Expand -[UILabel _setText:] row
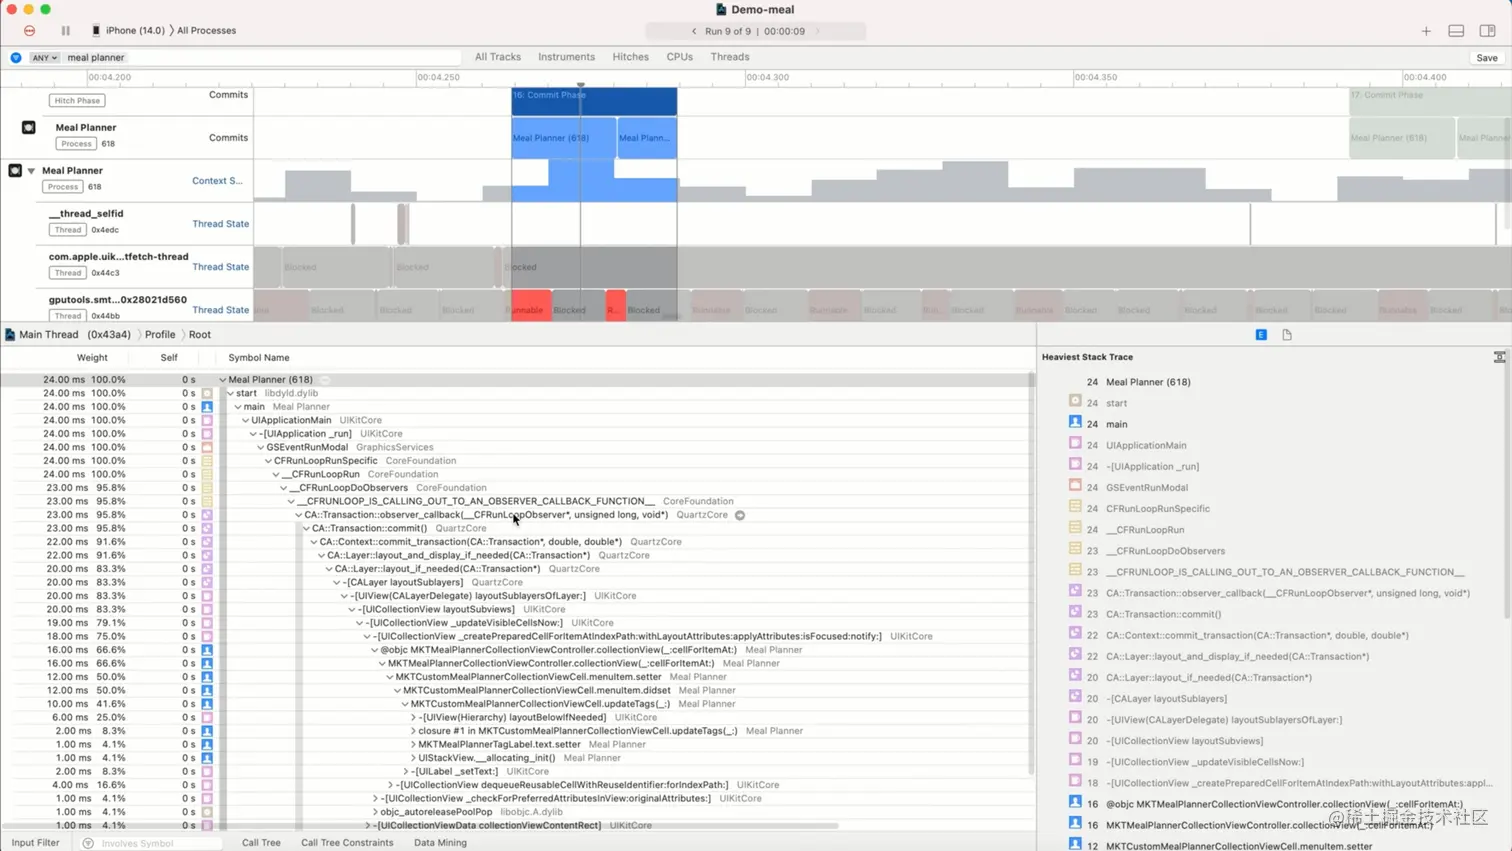The image size is (1512, 851). (x=405, y=772)
